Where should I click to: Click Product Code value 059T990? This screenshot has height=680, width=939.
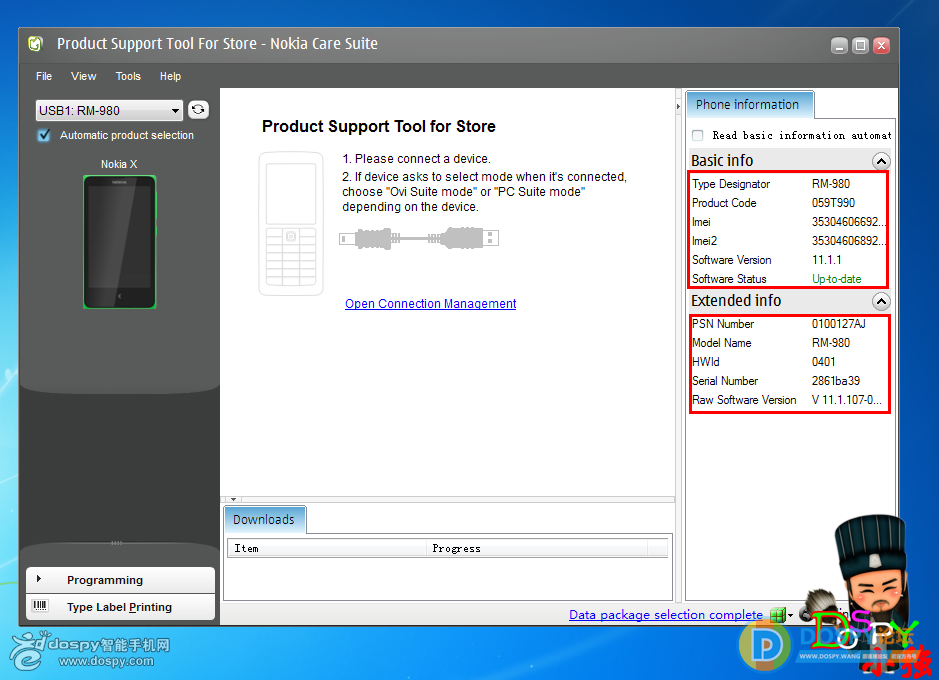click(834, 203)
